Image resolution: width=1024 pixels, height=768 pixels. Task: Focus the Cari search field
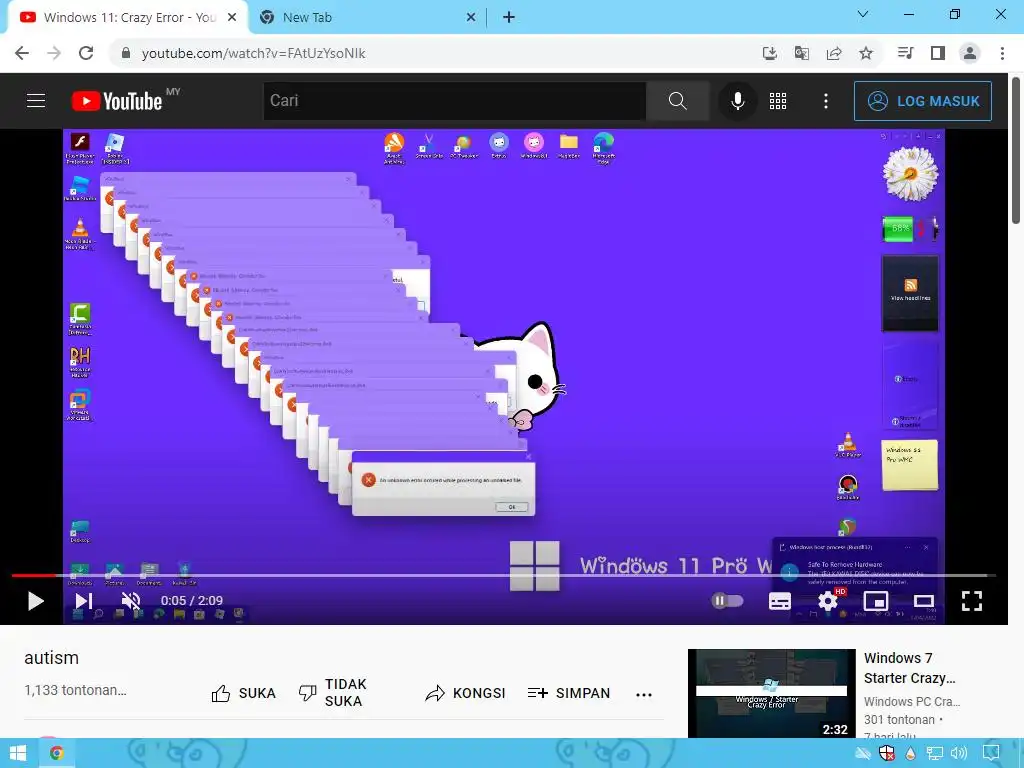(455, 101)
